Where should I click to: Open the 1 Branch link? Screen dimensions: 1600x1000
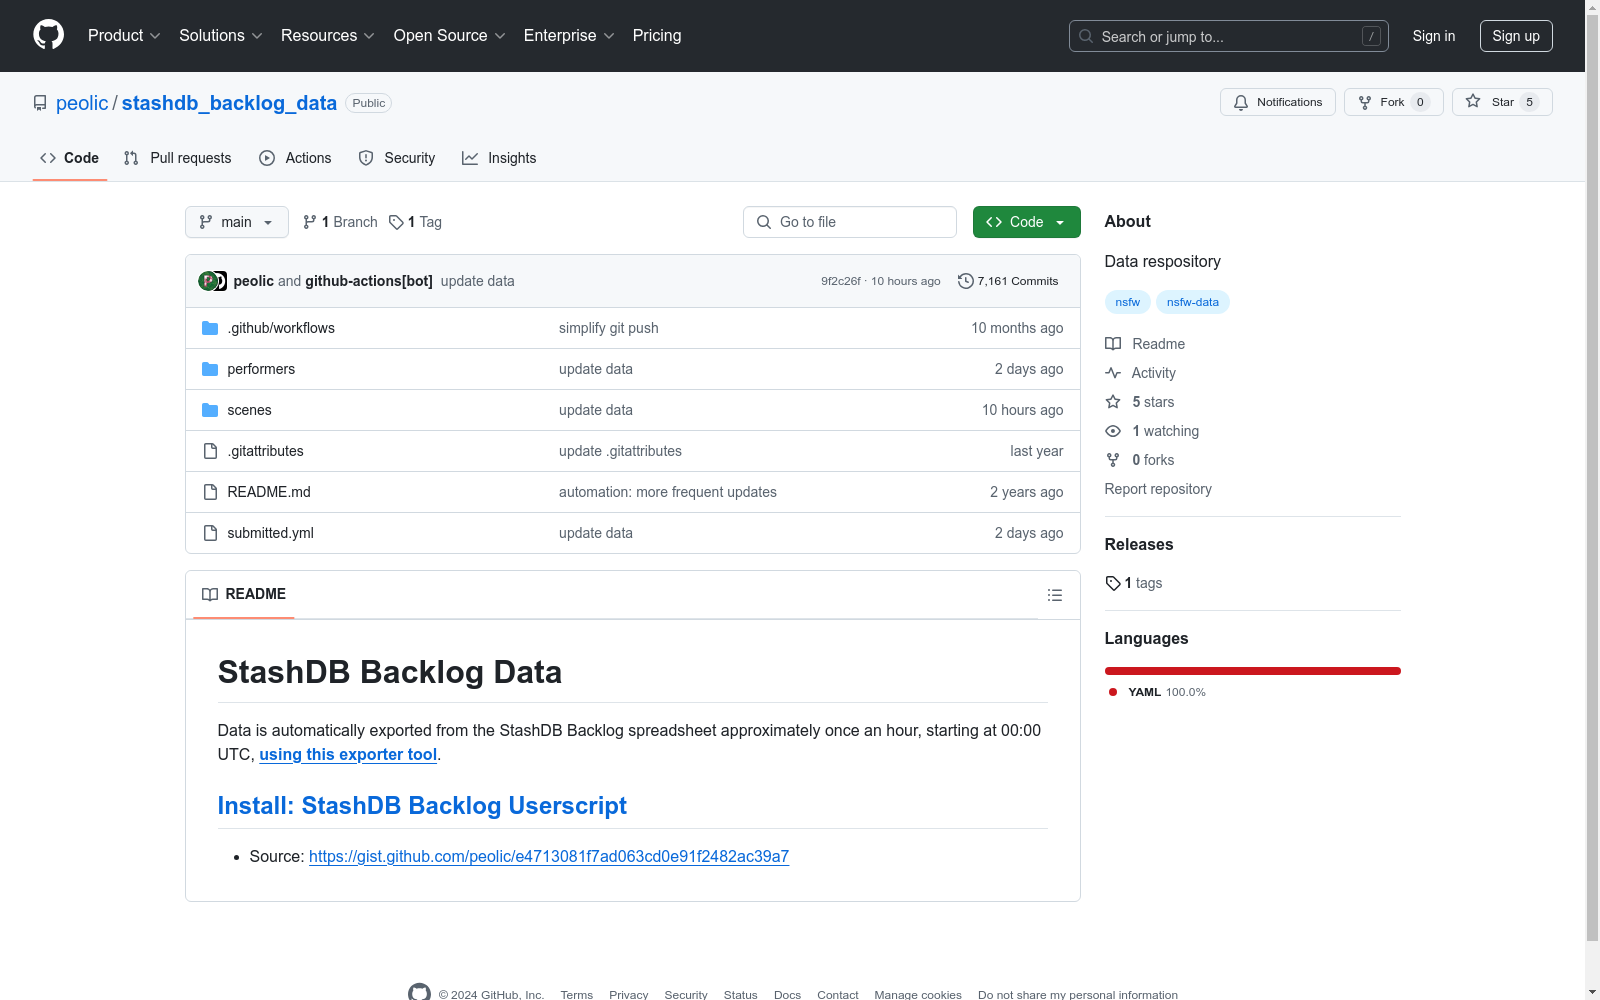[x=340, y=222]
